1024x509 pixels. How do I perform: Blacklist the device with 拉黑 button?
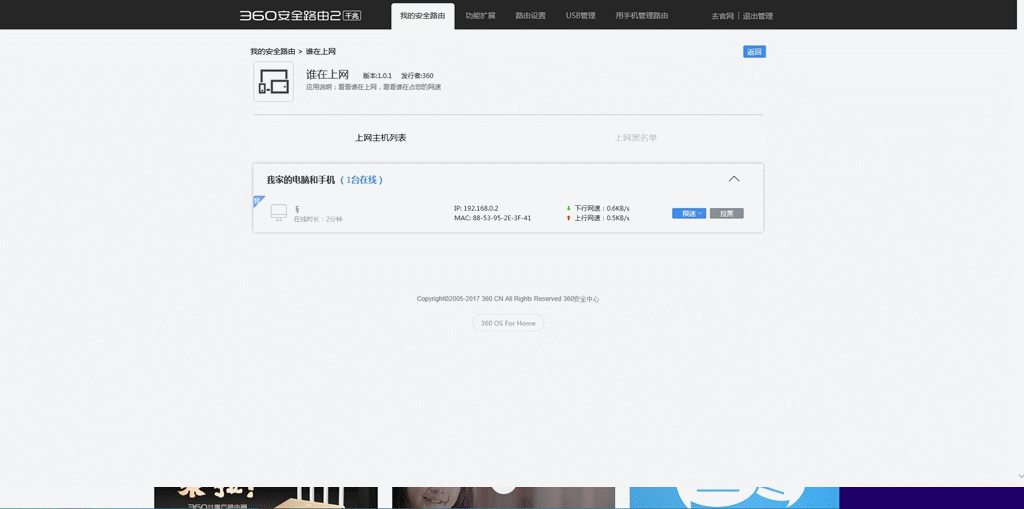pos(726,213)
